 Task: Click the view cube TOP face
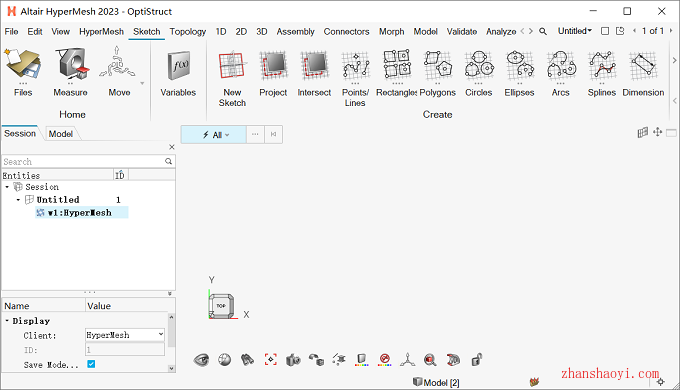tap(221, 306)
